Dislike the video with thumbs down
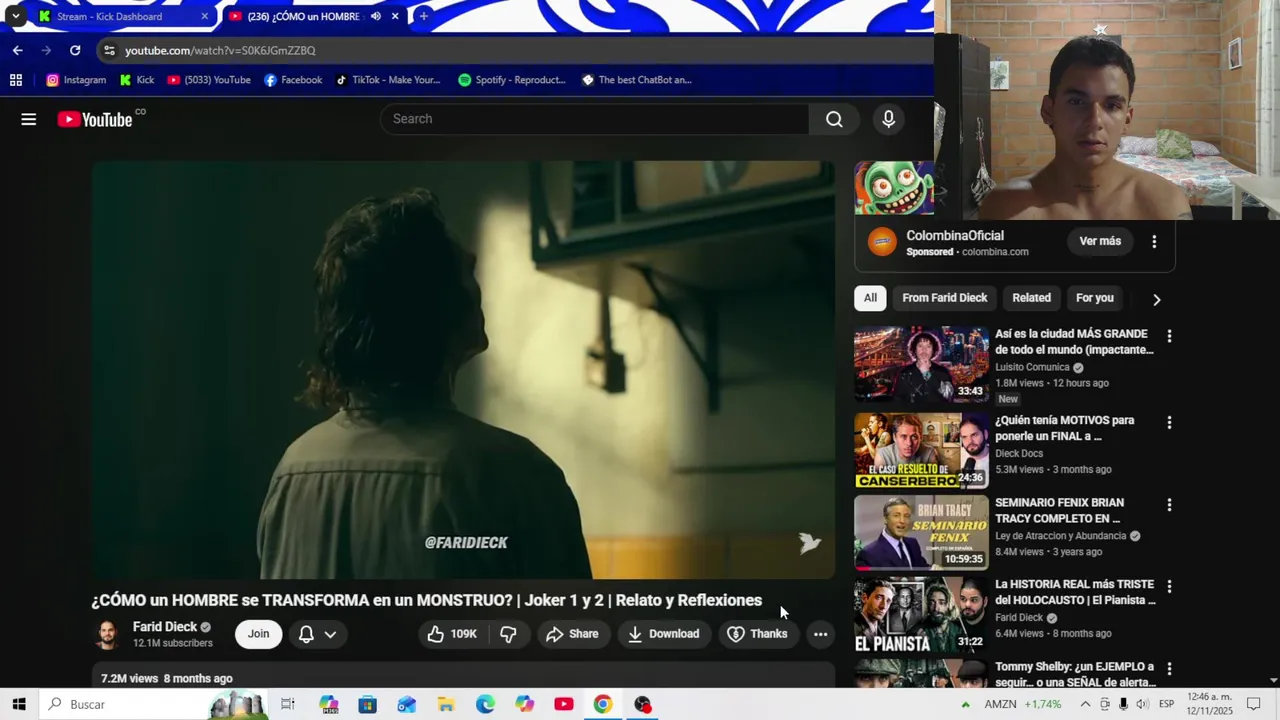The image size is (1280, 720). (508, 634)
